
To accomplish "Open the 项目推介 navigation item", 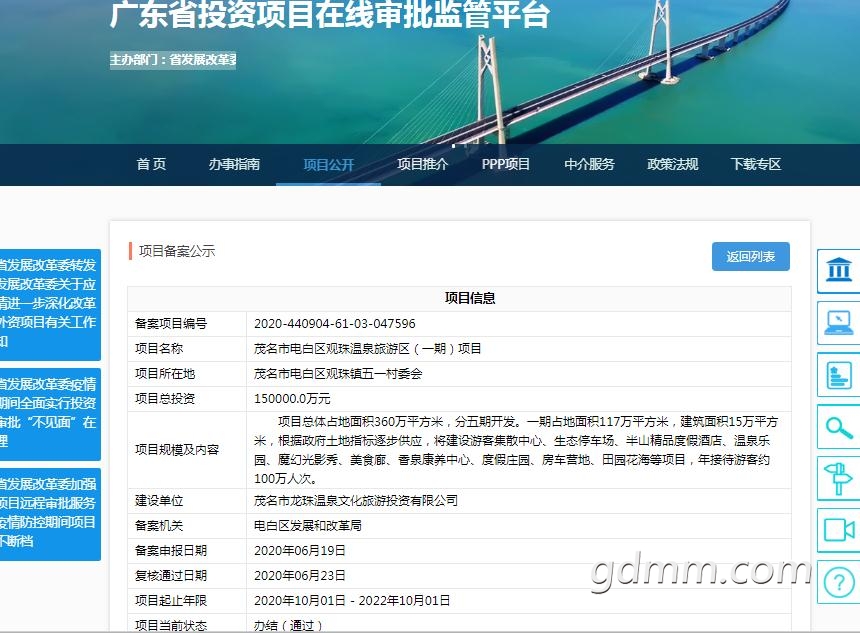I will pyautogui.click(x=422, y=164).
